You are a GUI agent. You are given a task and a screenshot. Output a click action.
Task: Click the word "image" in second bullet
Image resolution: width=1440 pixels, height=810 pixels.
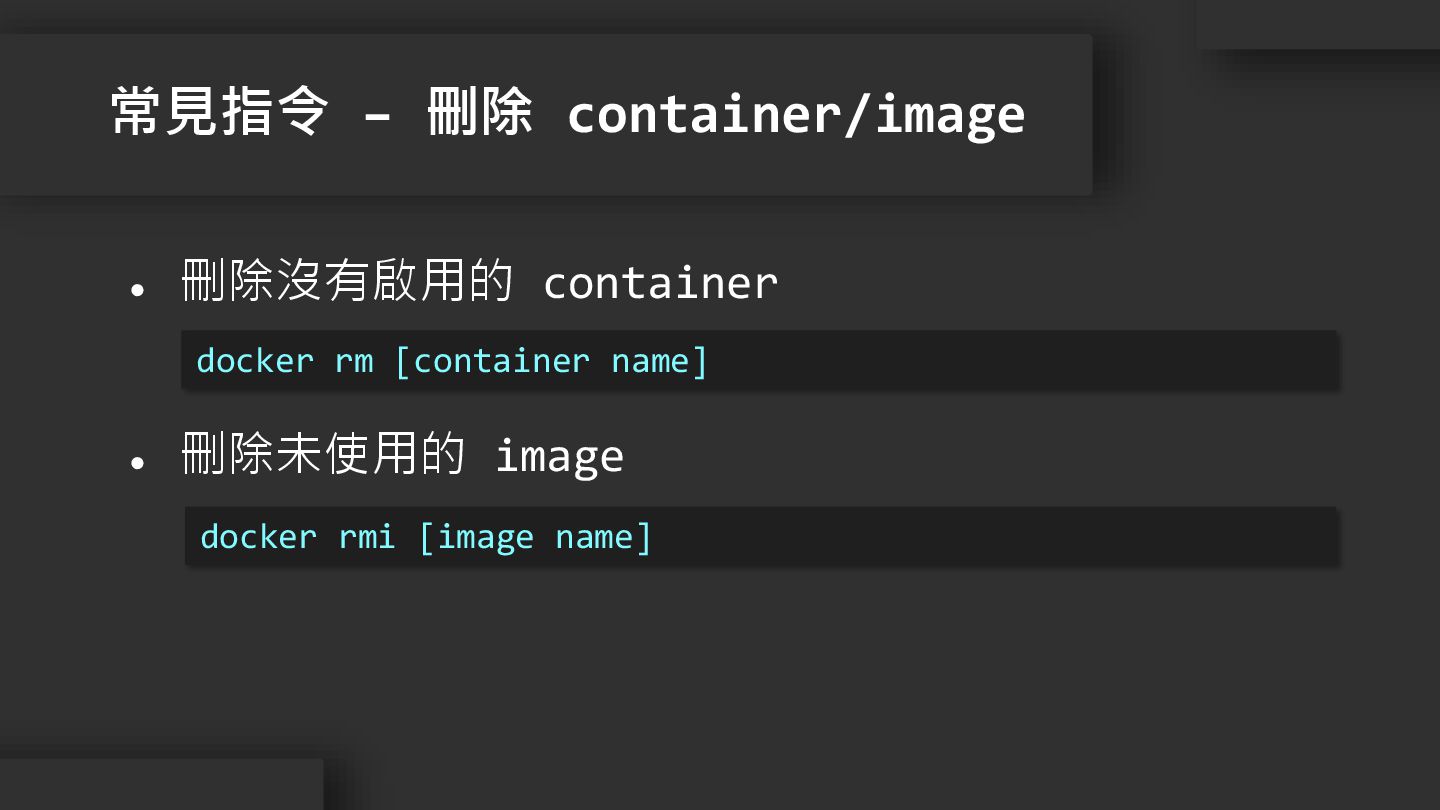click(x=559, y=457)
